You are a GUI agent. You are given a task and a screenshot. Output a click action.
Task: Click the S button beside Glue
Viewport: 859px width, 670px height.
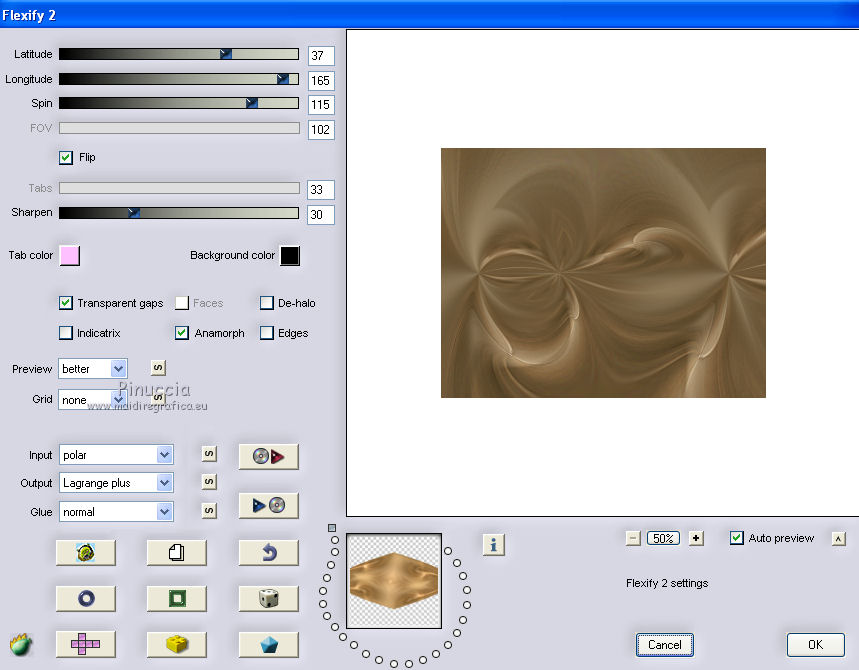point(209,511)
